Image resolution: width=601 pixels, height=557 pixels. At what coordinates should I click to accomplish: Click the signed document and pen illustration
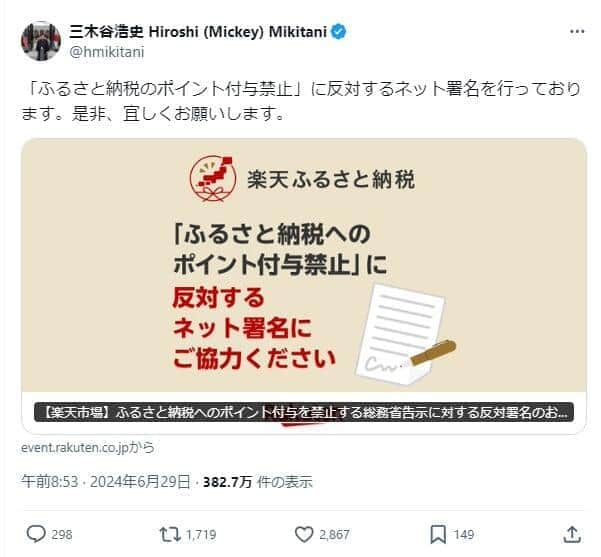coord(406,334)
